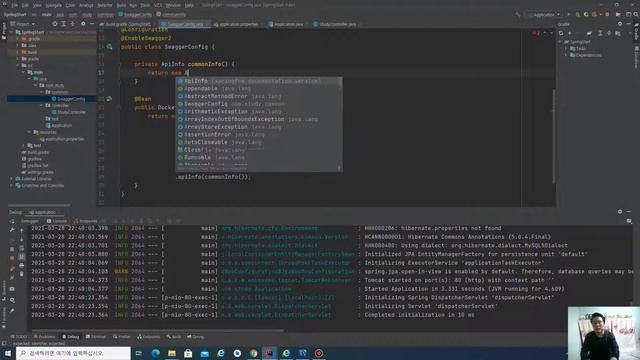
Task: Expand External Libraries node
Action: 12,179
